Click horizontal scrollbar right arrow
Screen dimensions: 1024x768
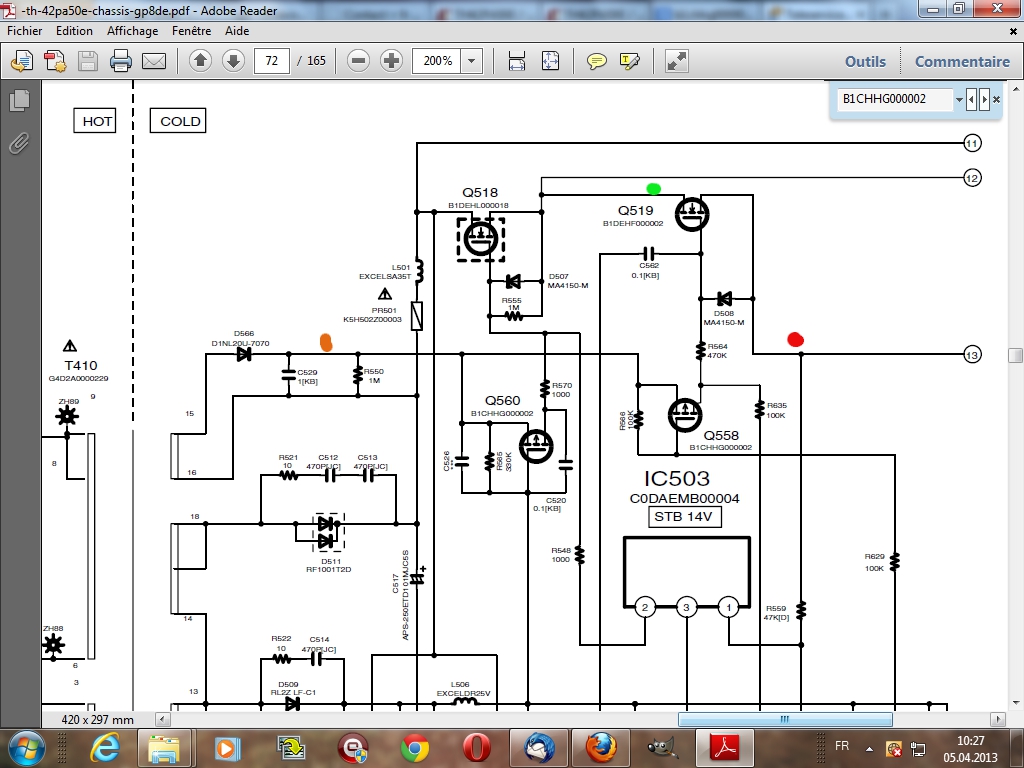pyautogui.click(x=997, y=719)
